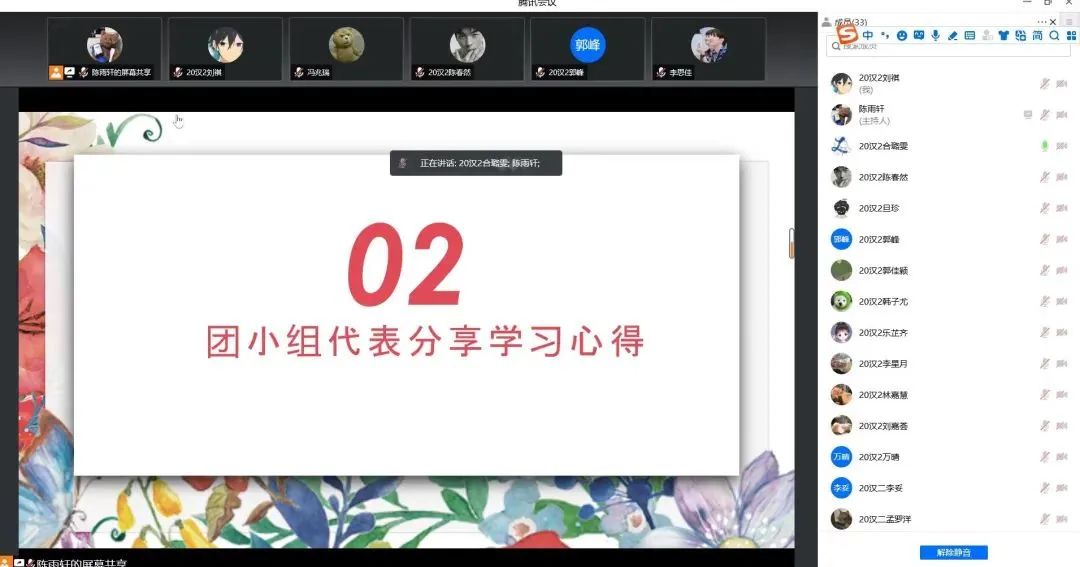Click muted microphone icon for 20汉2万晴
Screen dimensions: 1080x567
1045,457
